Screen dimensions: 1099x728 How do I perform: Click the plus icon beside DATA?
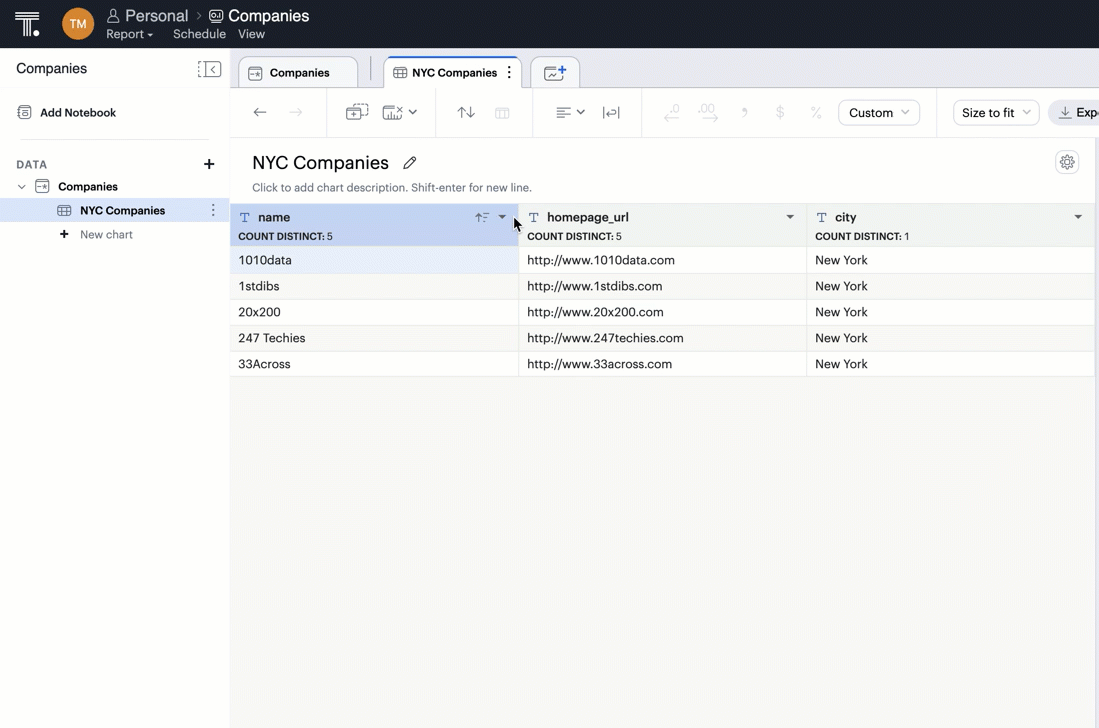pyautogui.click(x=209, y=164)
